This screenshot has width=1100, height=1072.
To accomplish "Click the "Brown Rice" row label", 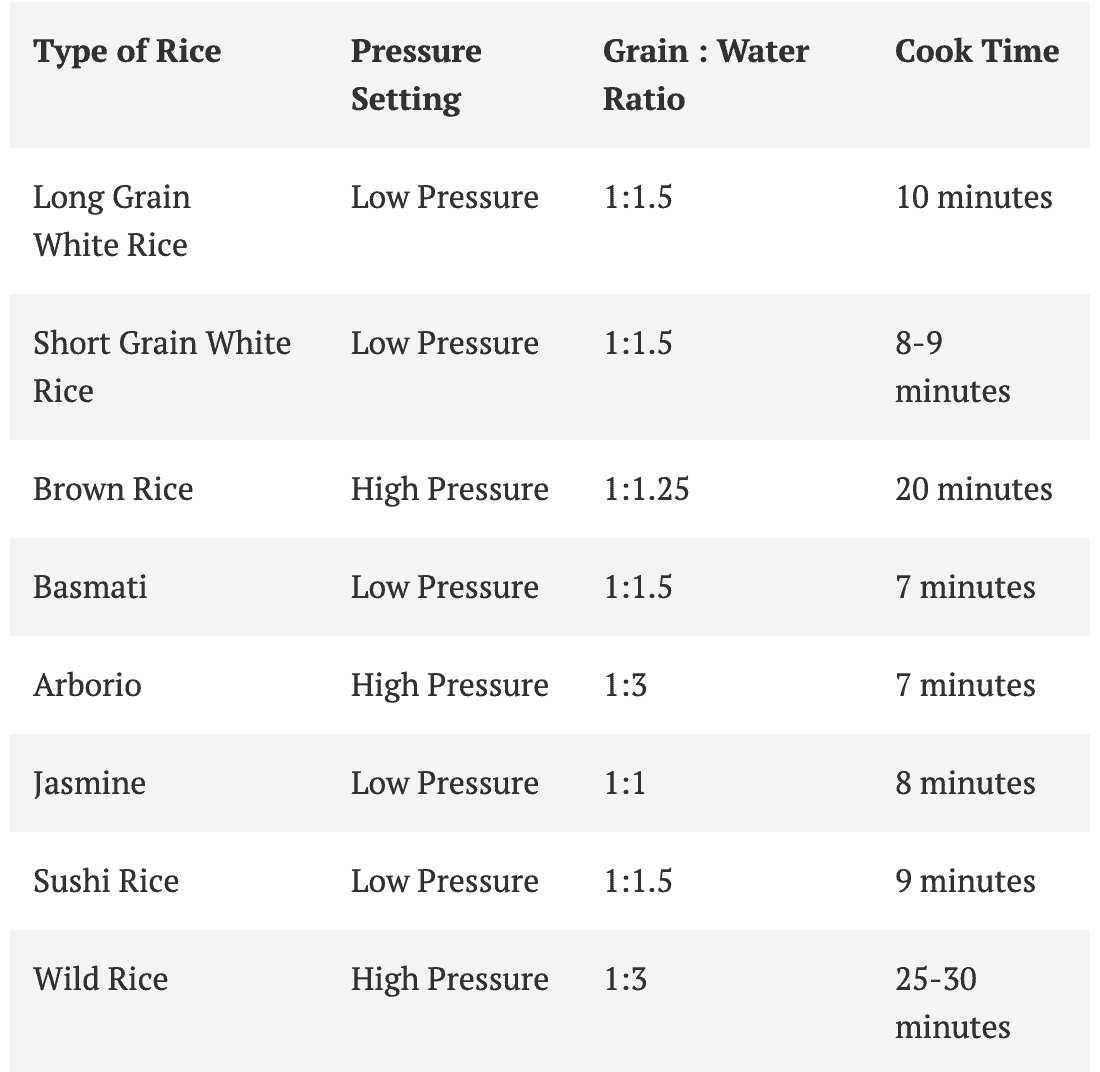I will [113, 489].
